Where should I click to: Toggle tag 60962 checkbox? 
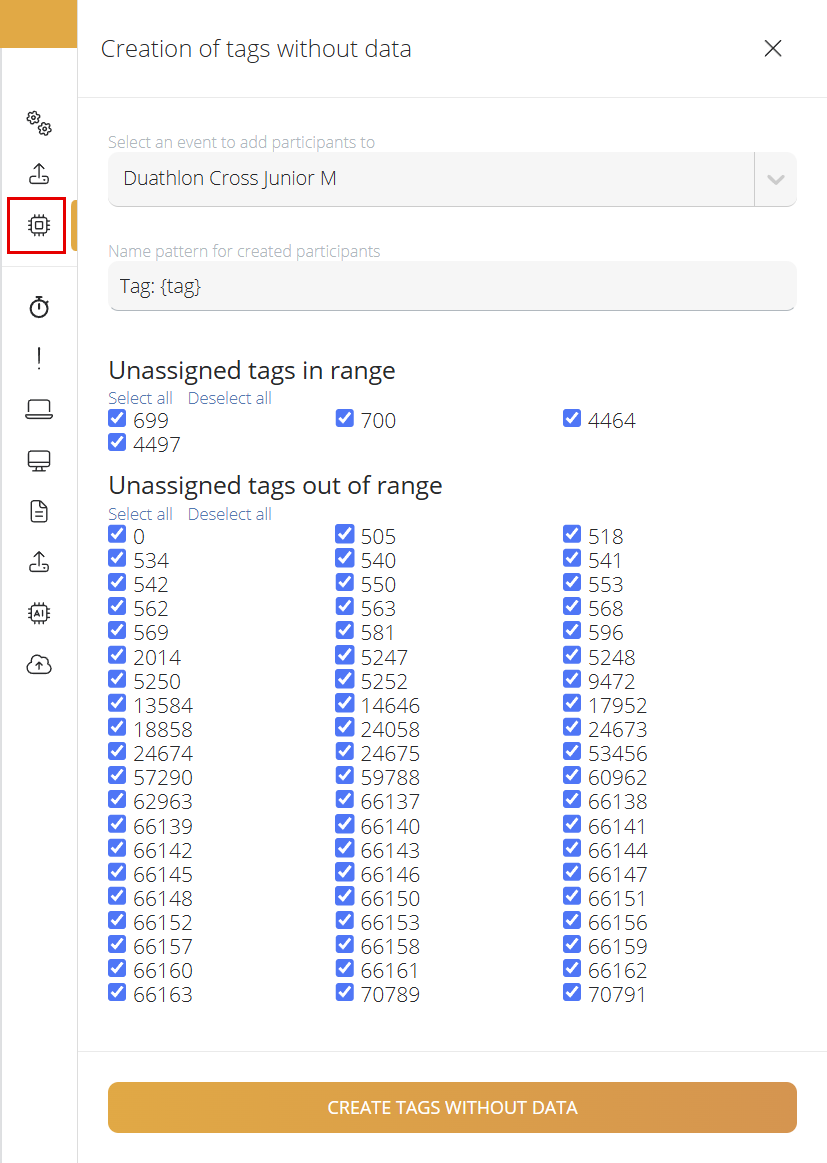[x=572, y=775]
